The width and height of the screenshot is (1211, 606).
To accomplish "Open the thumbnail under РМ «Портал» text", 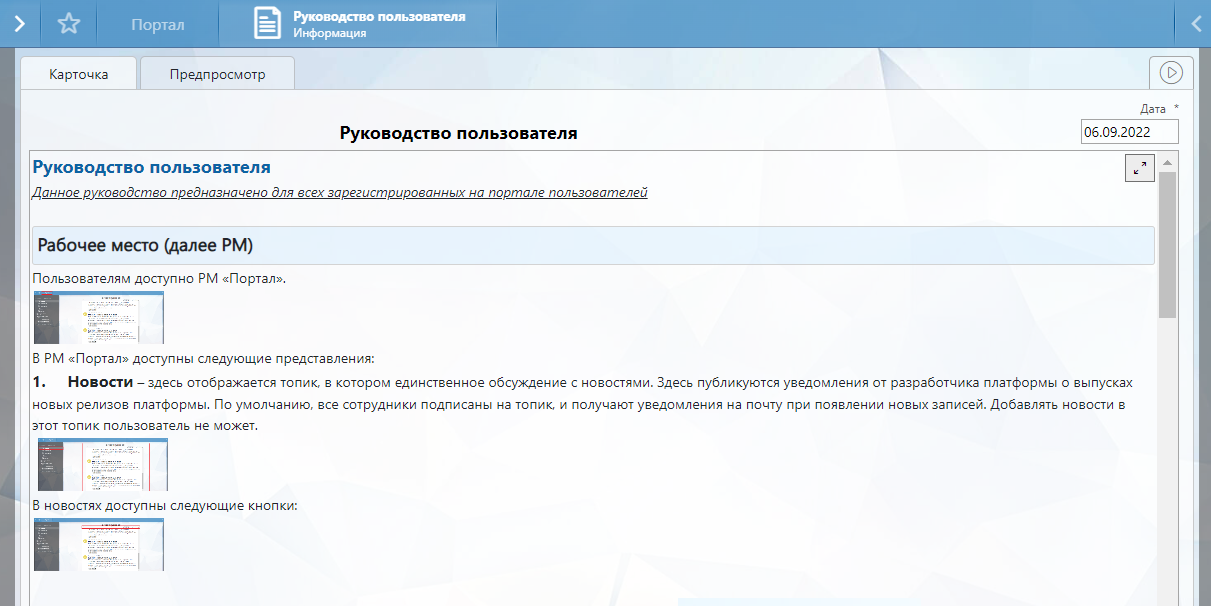I will click(x=99, y=317).
